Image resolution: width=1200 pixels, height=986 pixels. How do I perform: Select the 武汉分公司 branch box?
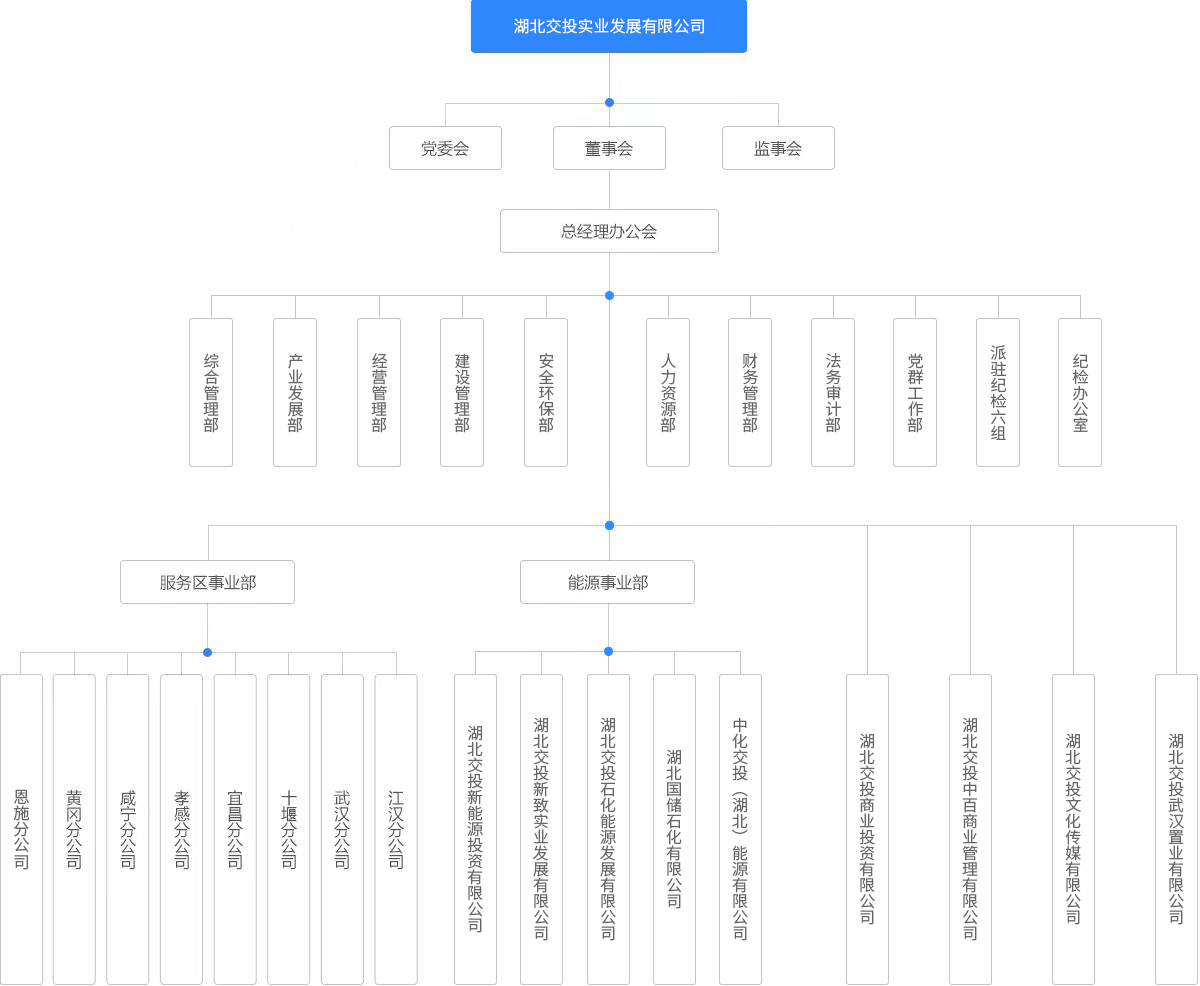tap(342, 830)
